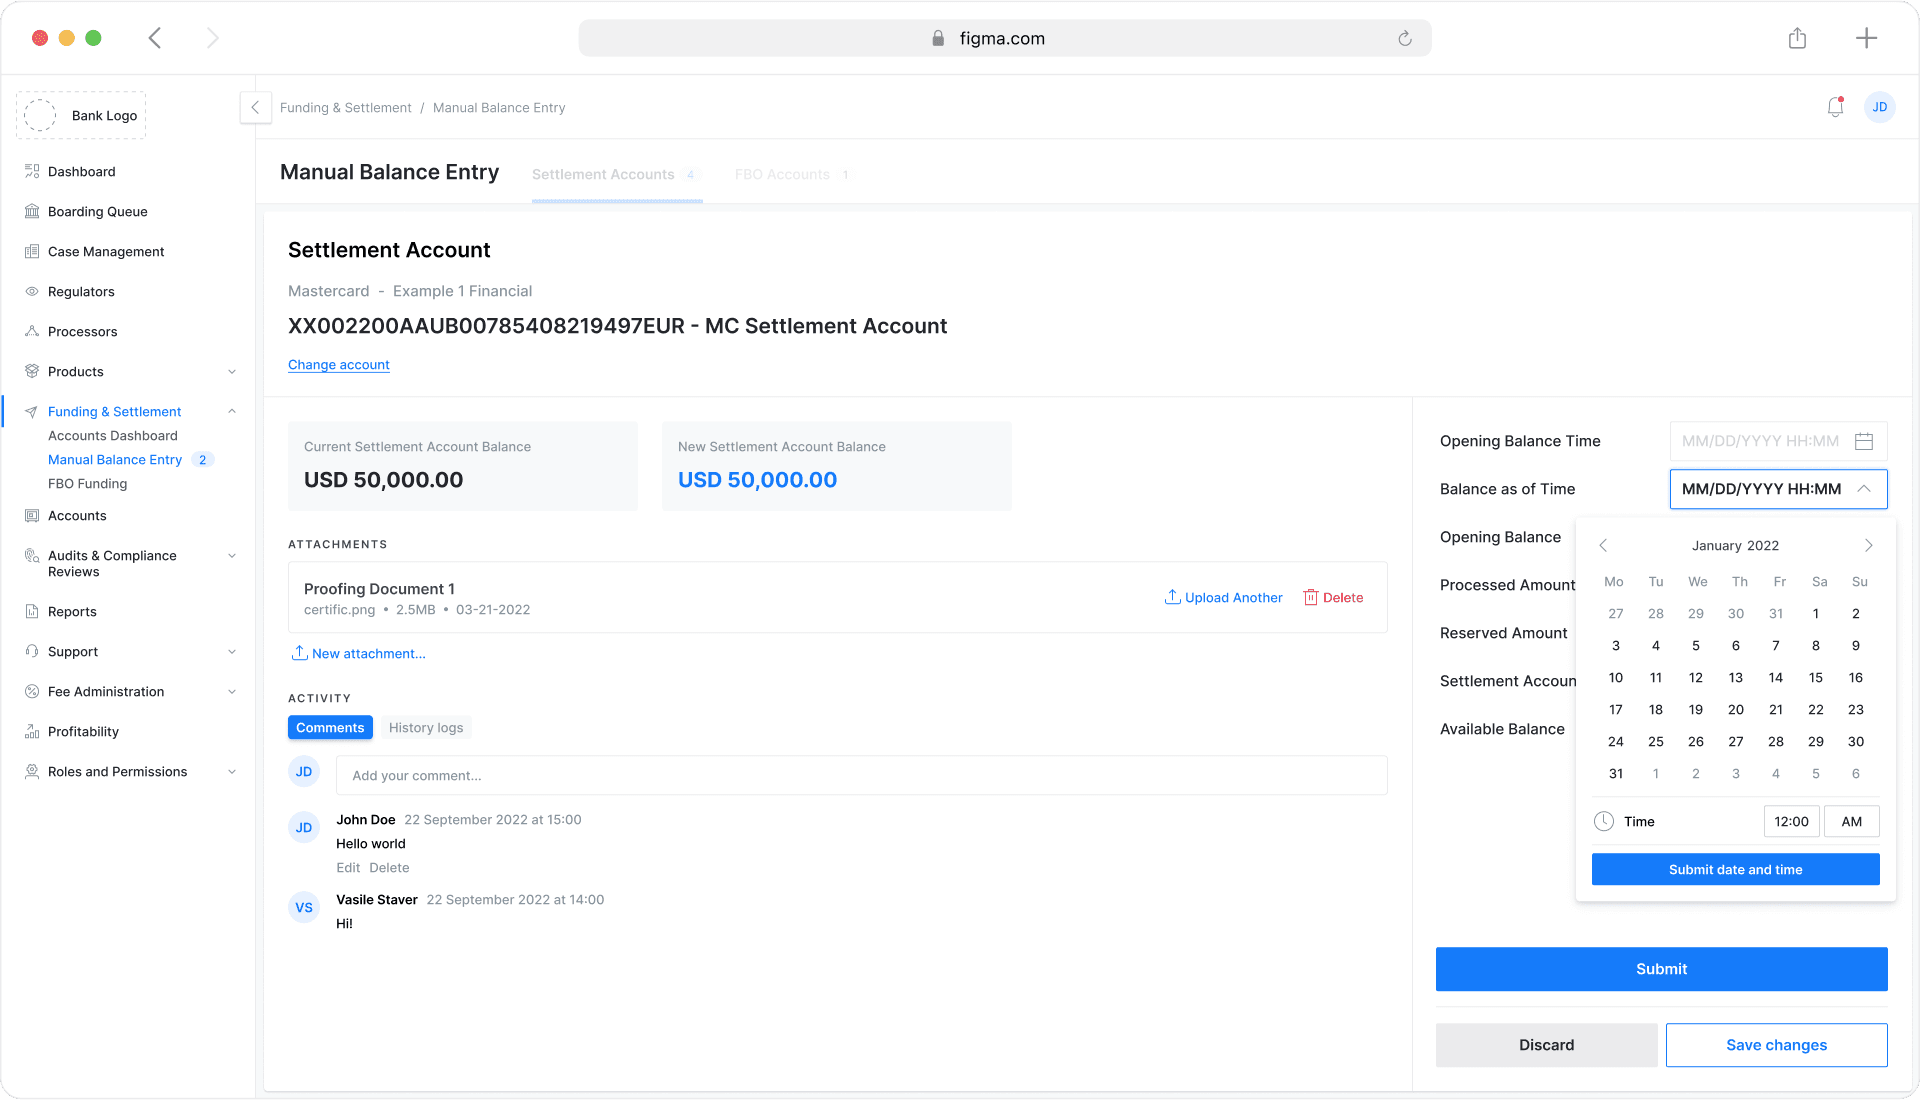The width and height of the screenshot is (1920, 1100).
Task: Expand the Support submenu chevron
Action: pos(232,652)
